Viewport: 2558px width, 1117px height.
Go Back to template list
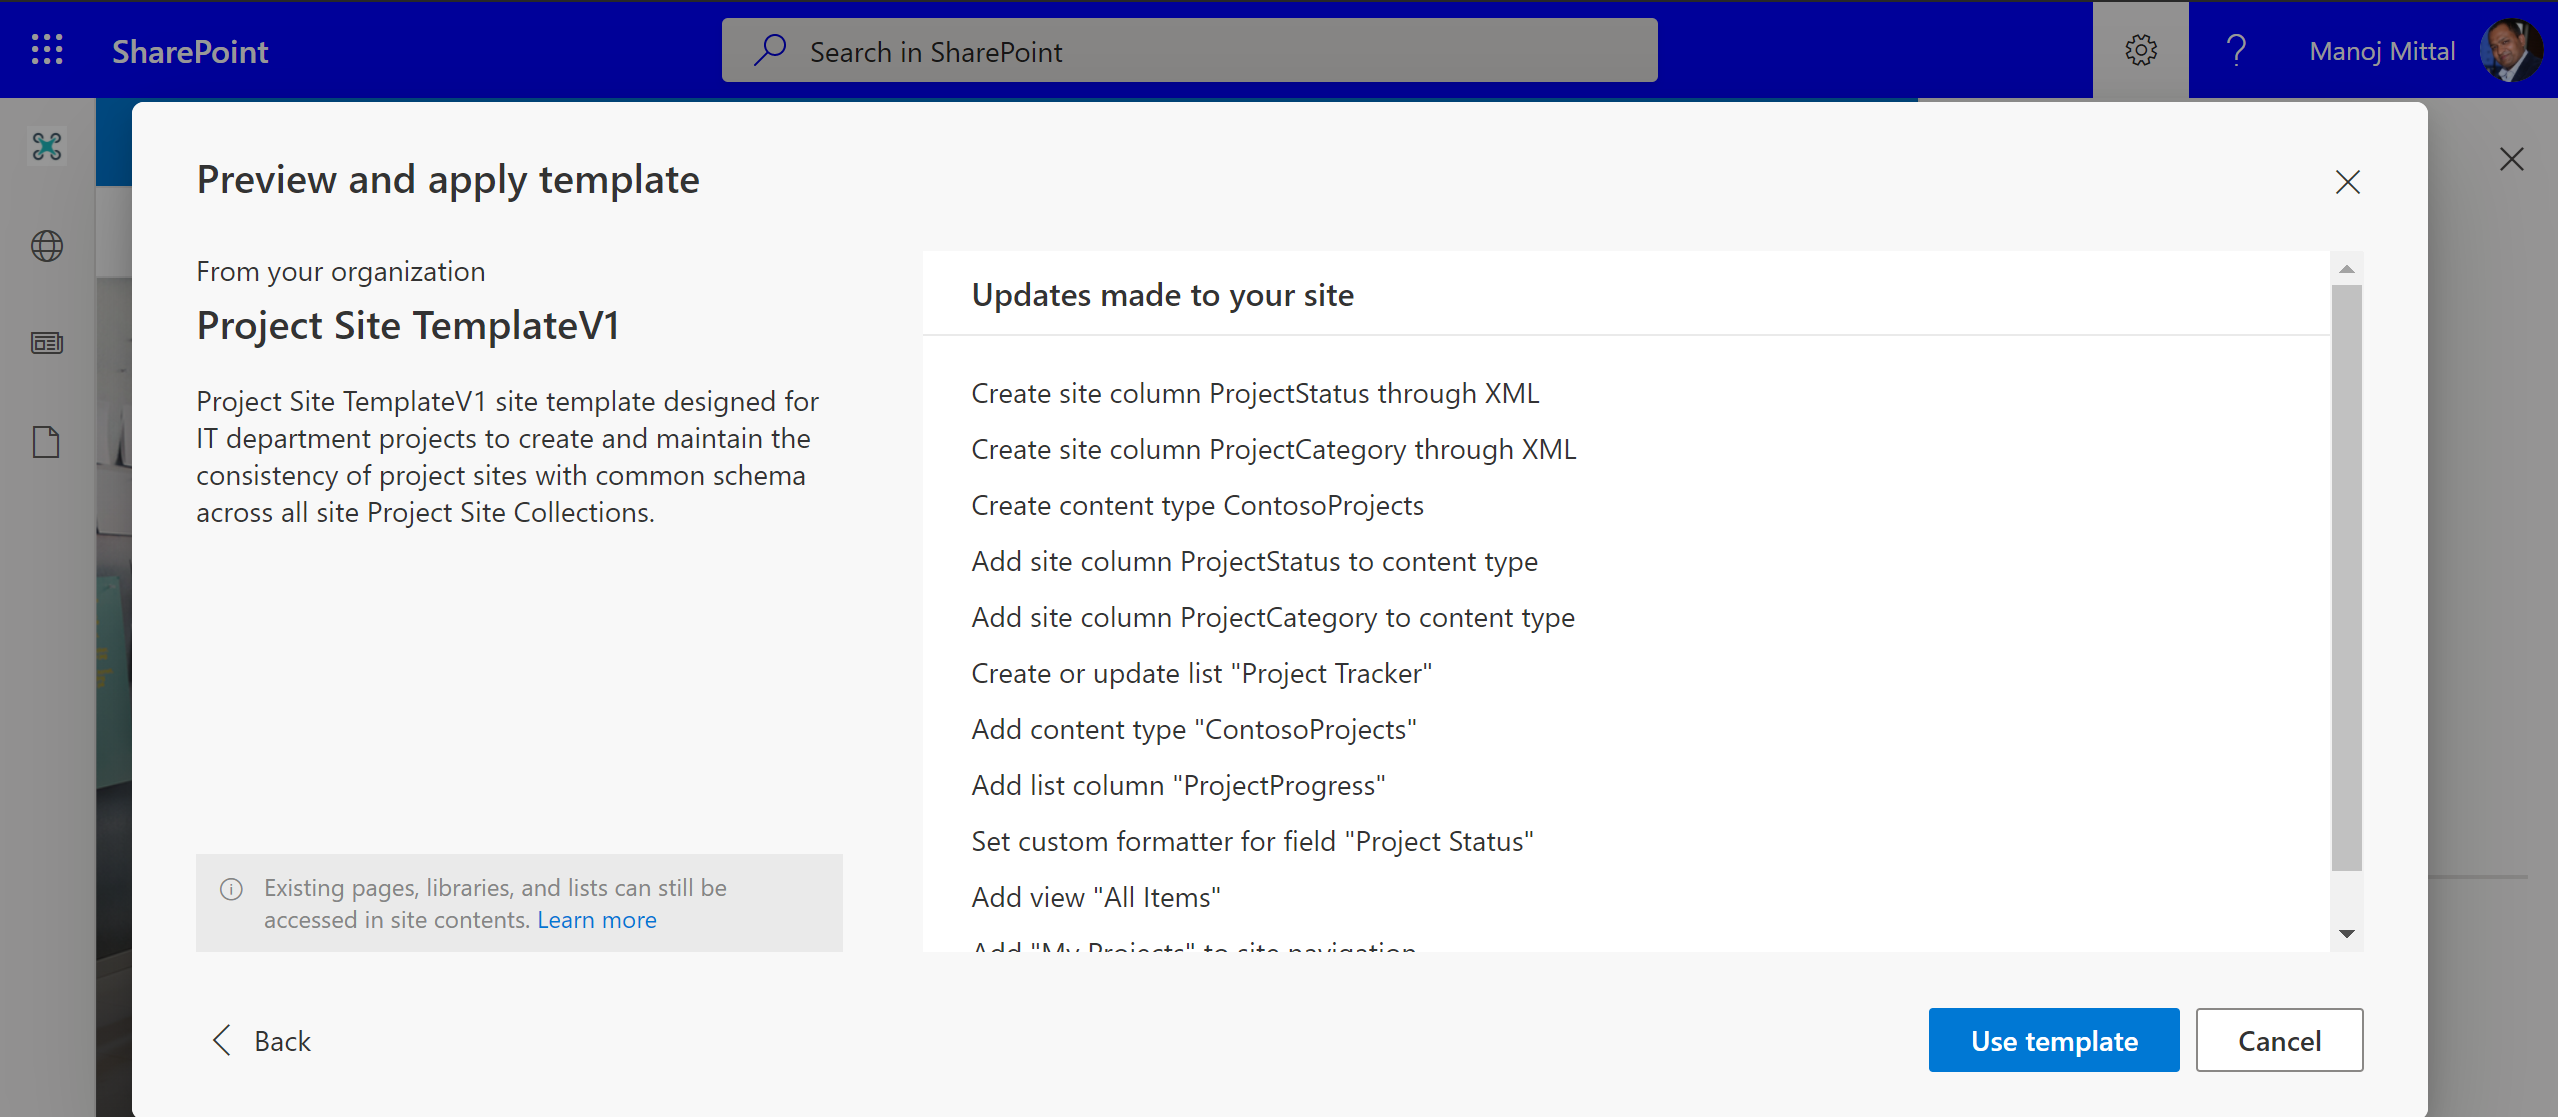(262, 1040)
